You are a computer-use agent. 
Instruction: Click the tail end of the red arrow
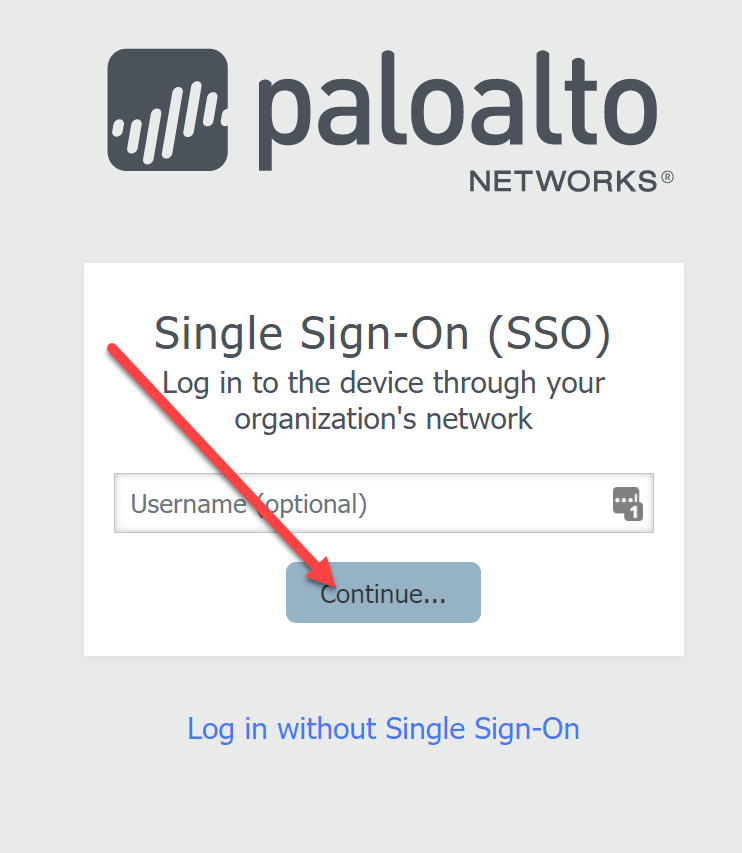pos(113,349)
